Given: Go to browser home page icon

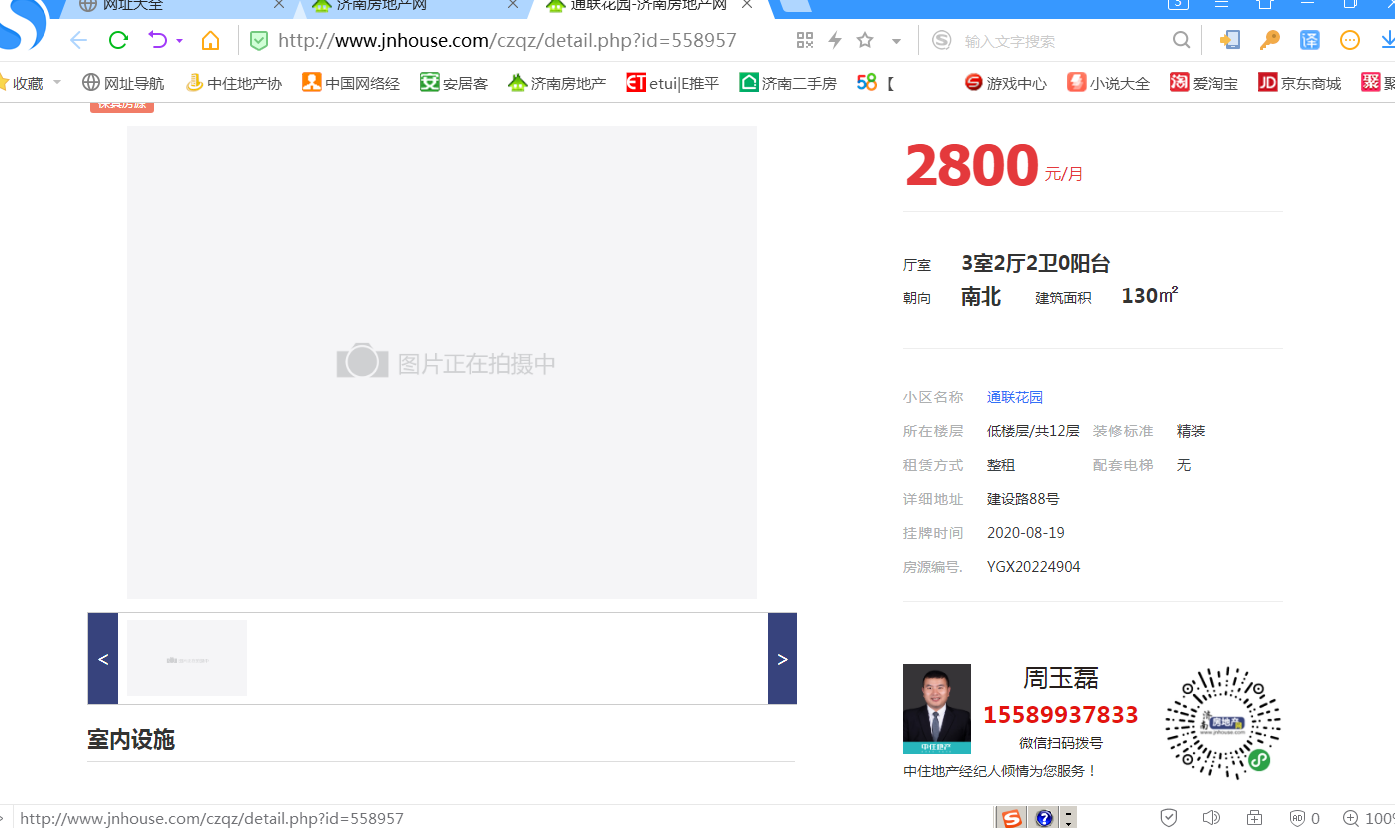Looking at the screenshot, I should point(210,41).
